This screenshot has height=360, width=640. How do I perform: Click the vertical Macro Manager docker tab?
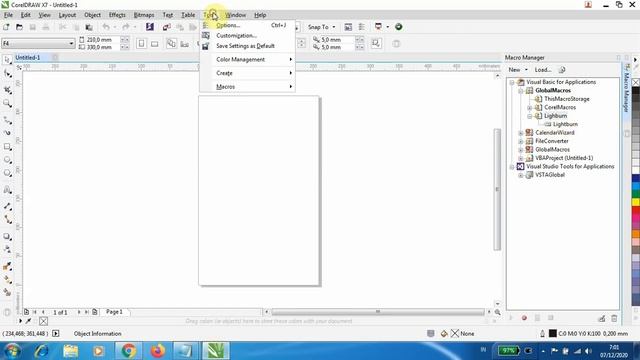[x=626, y=89]
